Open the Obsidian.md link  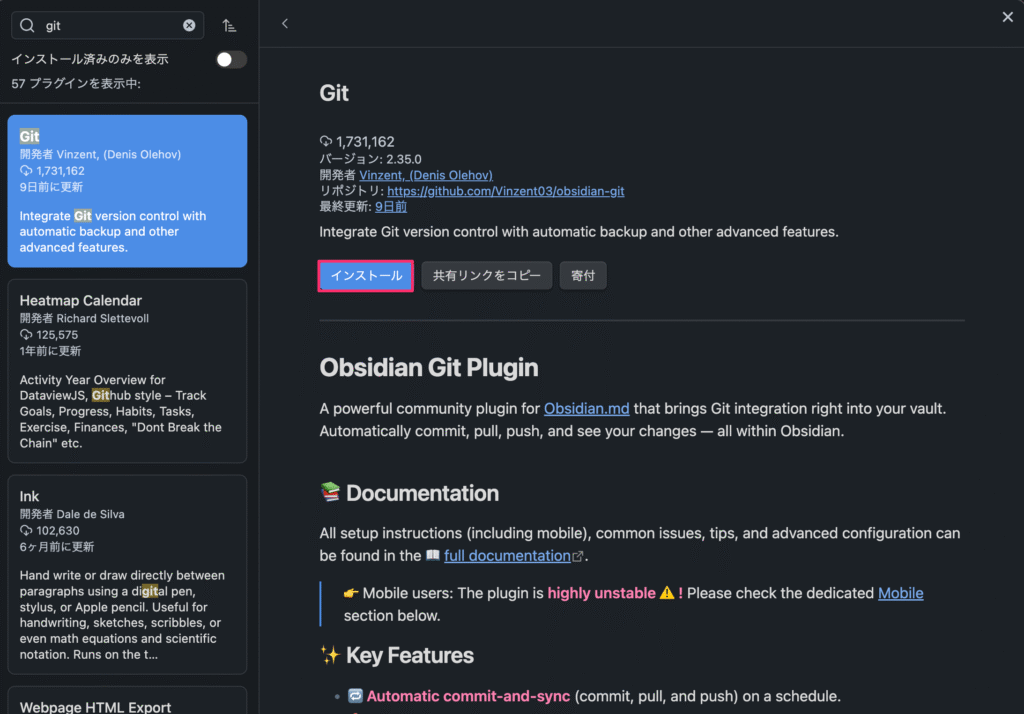tap(586, 408)
